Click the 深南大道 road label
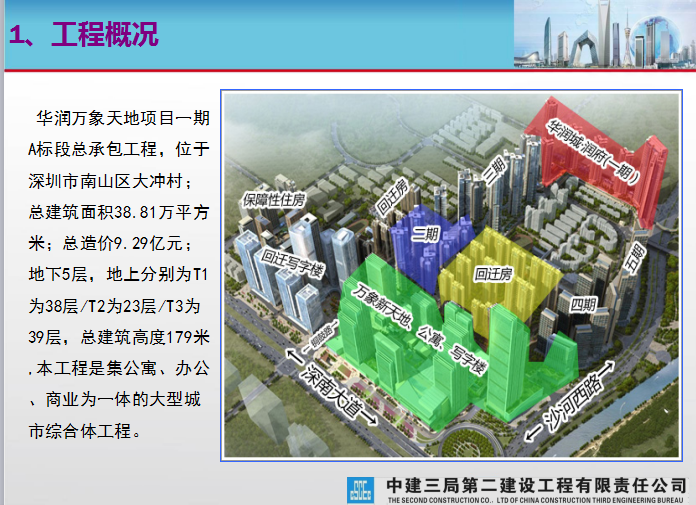 (330, 385)
